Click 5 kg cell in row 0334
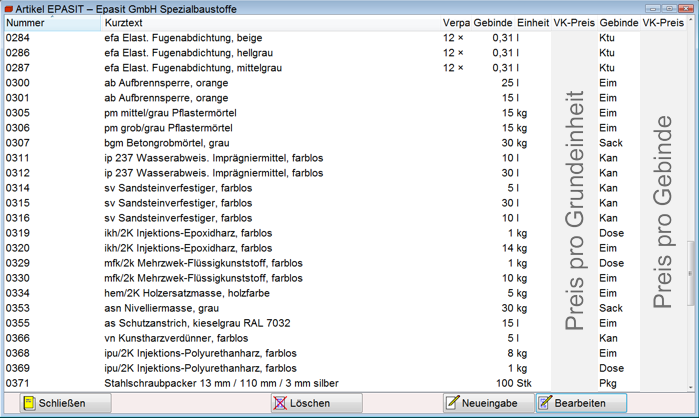The image size is (699, 418). (517, 293)
